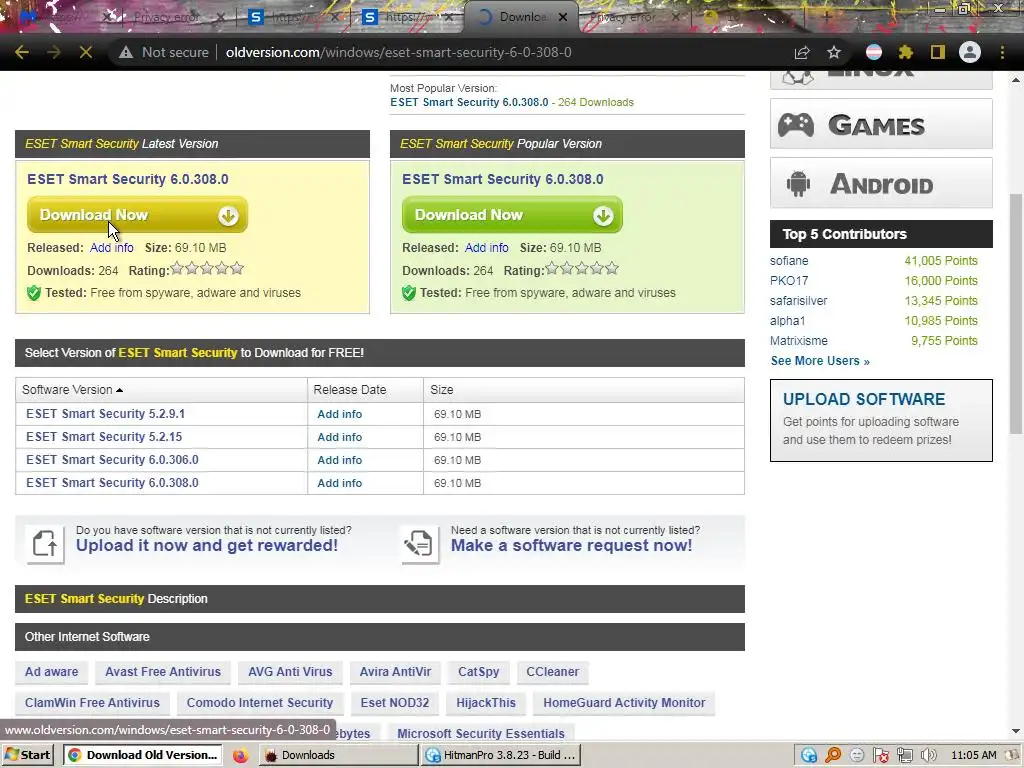Viewport: 1024px width, 768px height.
Task: Click the network computers tray icon
Action: click(904, 756)
